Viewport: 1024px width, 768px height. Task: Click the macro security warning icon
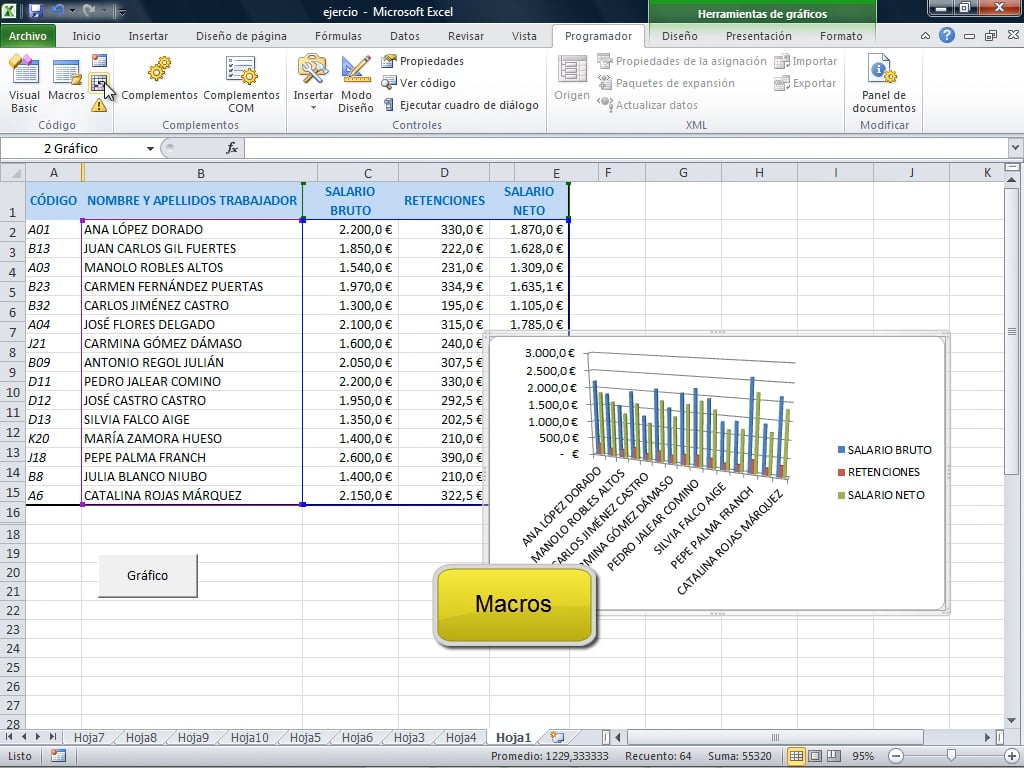[x=99, y=105]
